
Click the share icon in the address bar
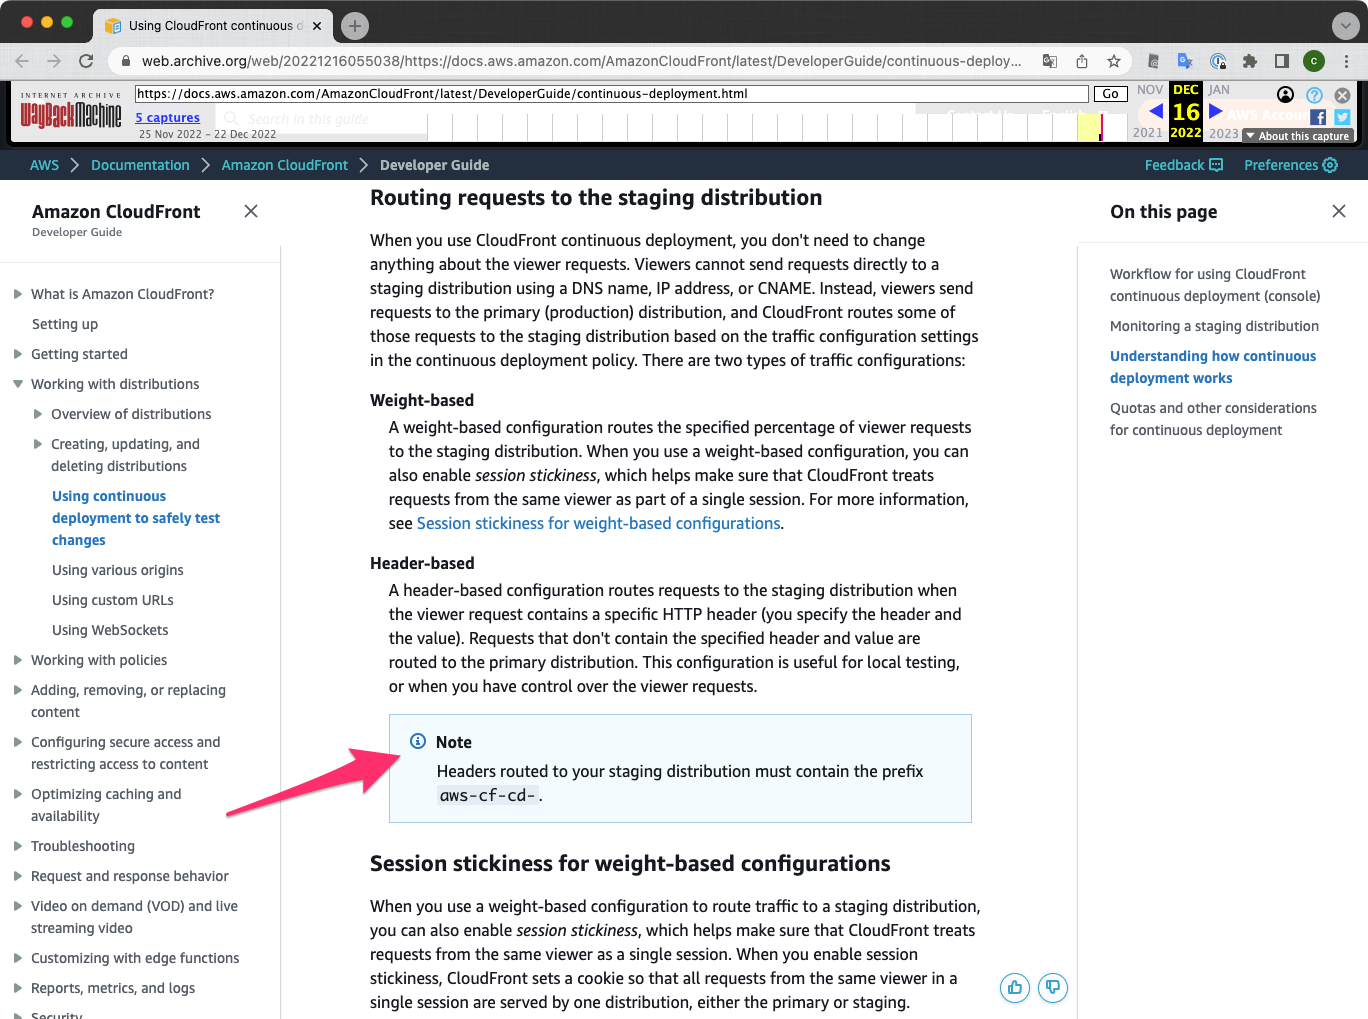point(1082,61)
